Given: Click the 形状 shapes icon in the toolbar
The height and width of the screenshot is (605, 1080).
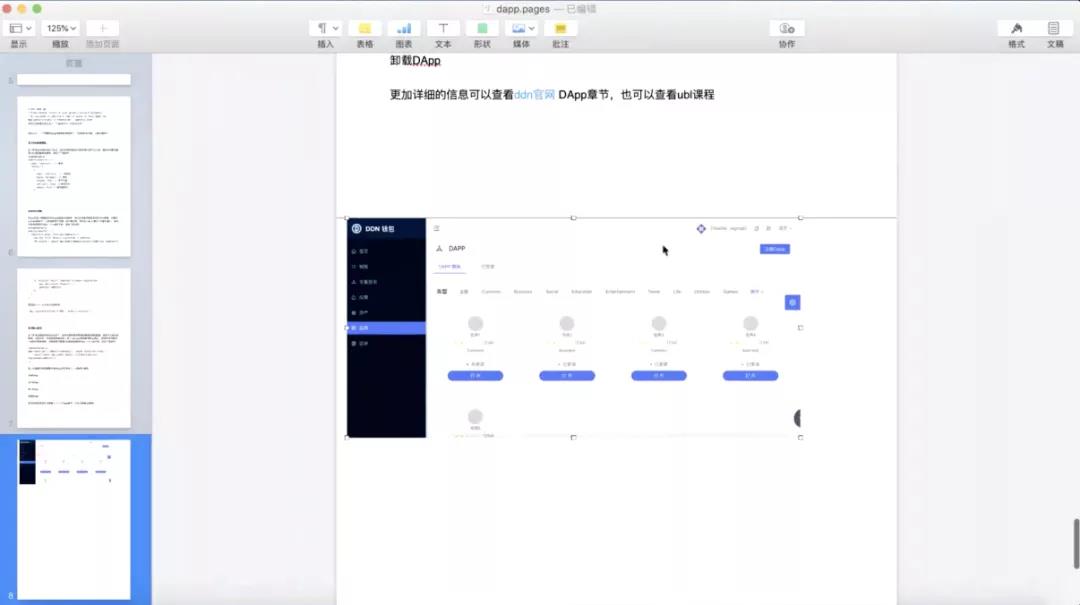Looking at the screenshot, I should coord(481,27).
